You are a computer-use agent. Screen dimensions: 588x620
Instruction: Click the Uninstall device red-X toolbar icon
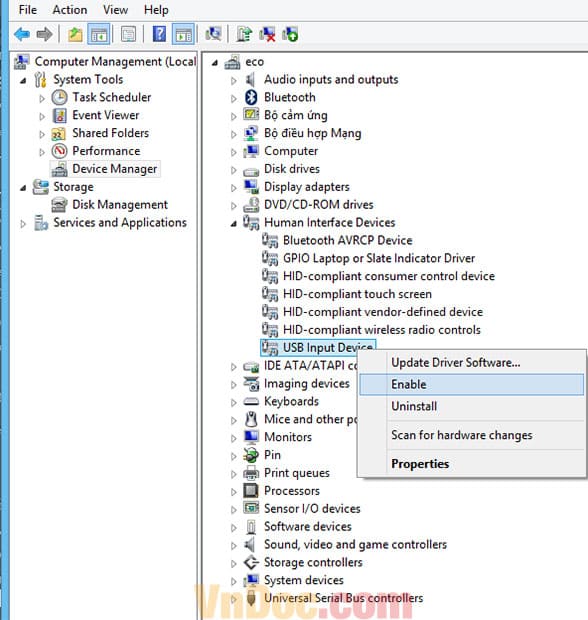pyautogui.click(x=267, y=34)
